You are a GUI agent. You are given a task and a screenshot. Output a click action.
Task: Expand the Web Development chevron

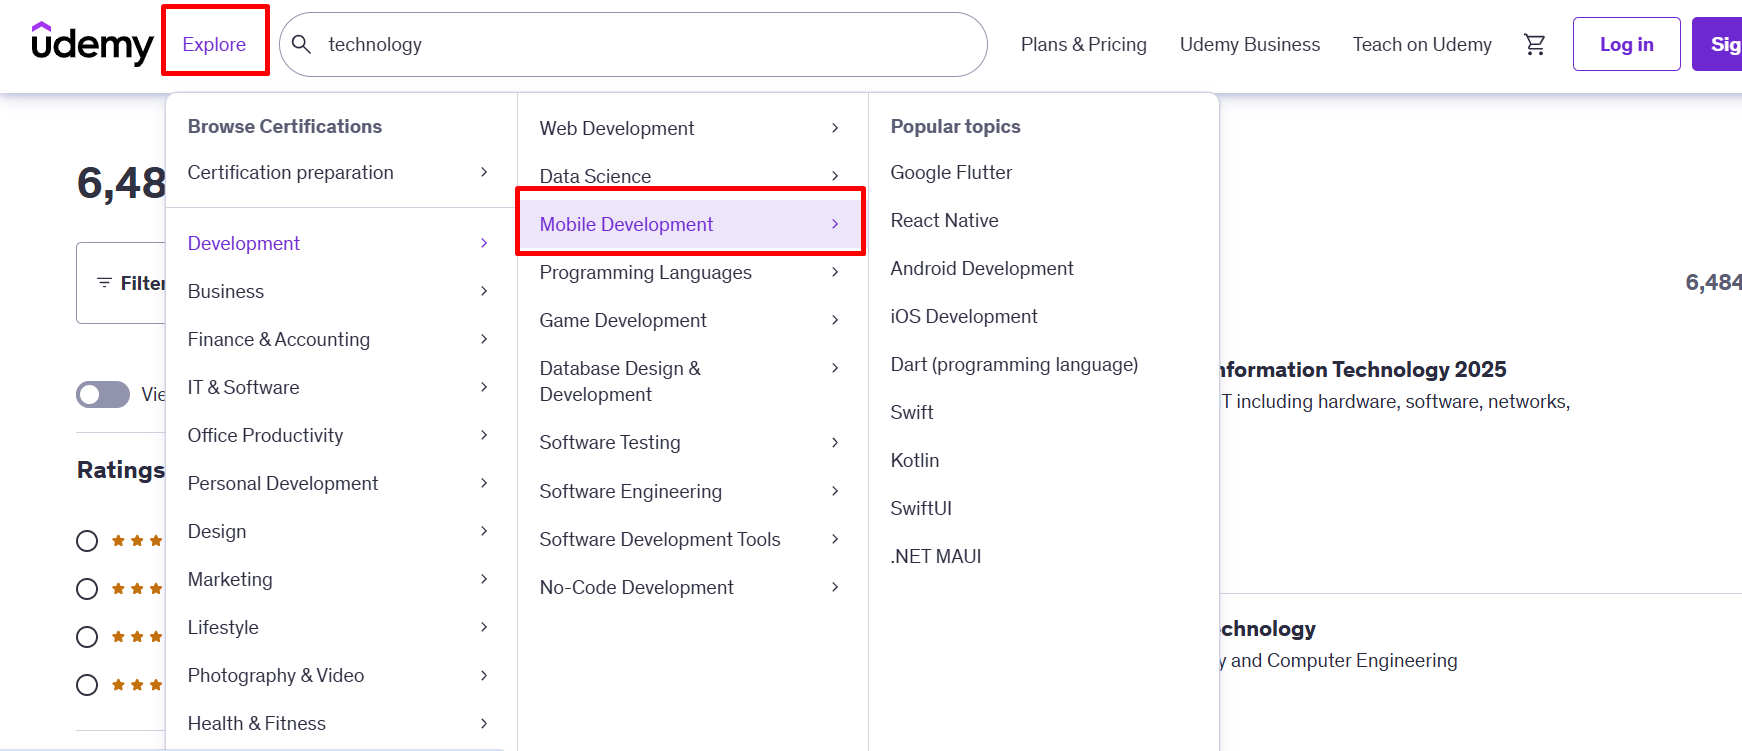[x=835, y=128]
